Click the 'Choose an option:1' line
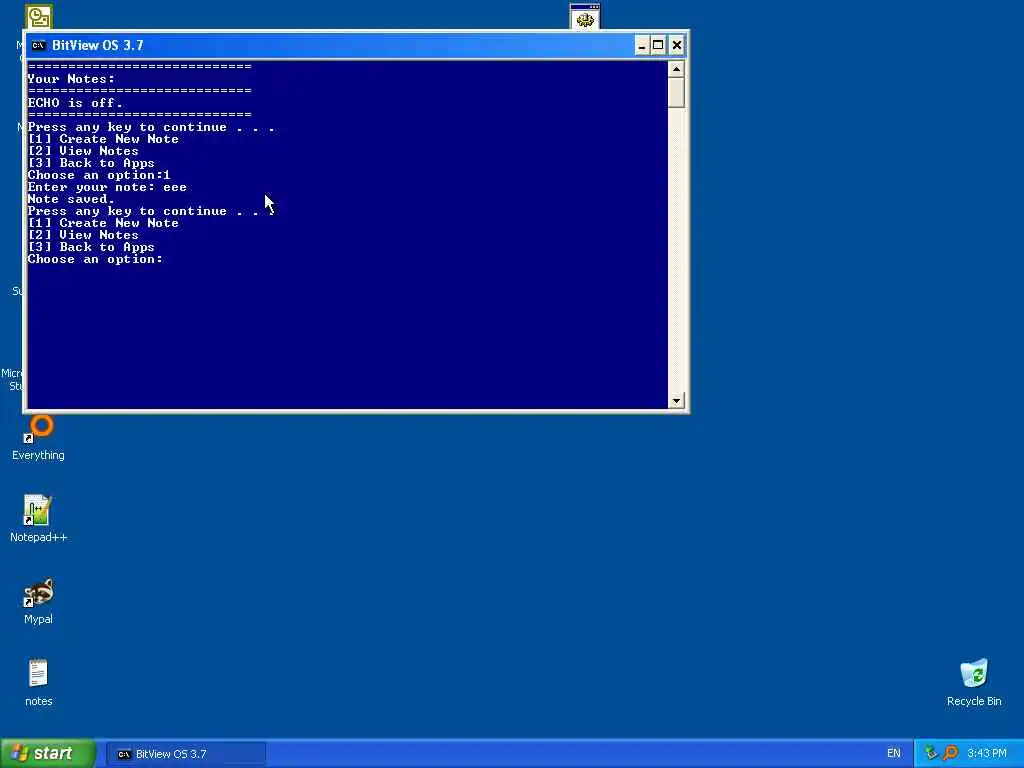Screen dimensions: 1024x768 point(99,175)
